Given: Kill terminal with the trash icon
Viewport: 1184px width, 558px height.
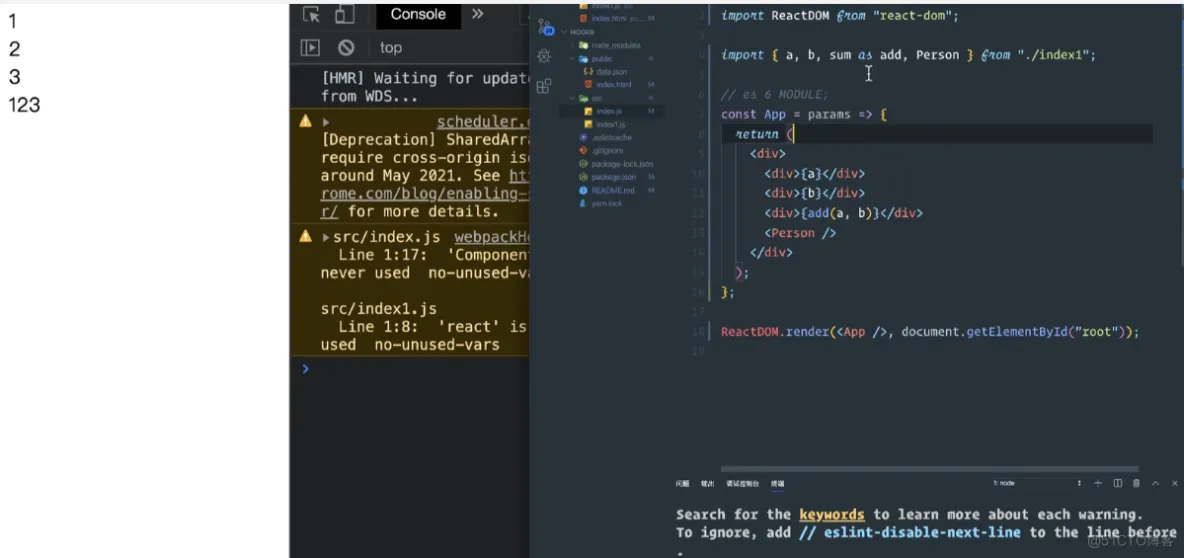Looking at the screenshot, I should coord(1136,483).
